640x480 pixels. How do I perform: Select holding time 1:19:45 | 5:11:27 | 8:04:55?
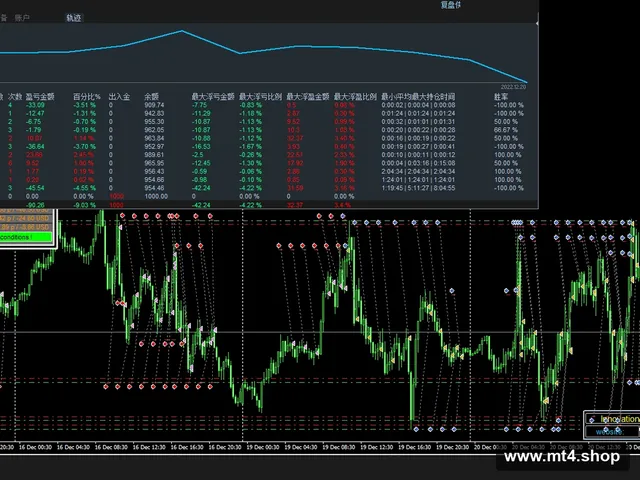click(x=418, y=188)
